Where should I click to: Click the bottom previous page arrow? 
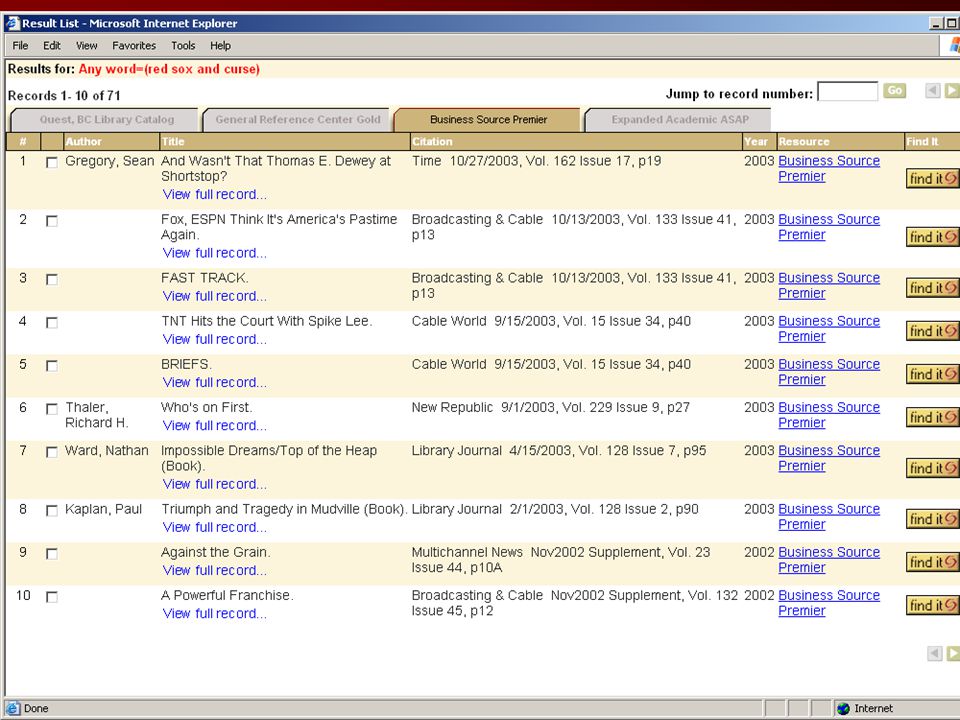coord(935,653)
